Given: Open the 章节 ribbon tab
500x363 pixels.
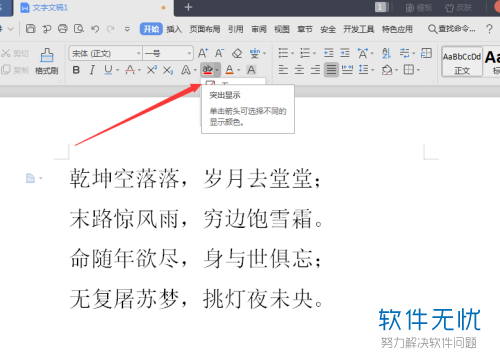Looking at the screenshot, I should point(305,29).
